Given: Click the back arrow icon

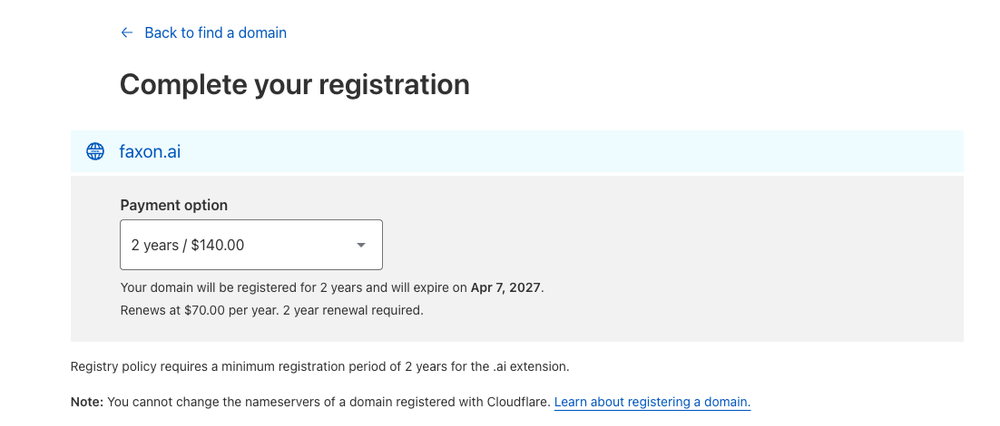Looking at the screenshot, I should click(127, 33).
